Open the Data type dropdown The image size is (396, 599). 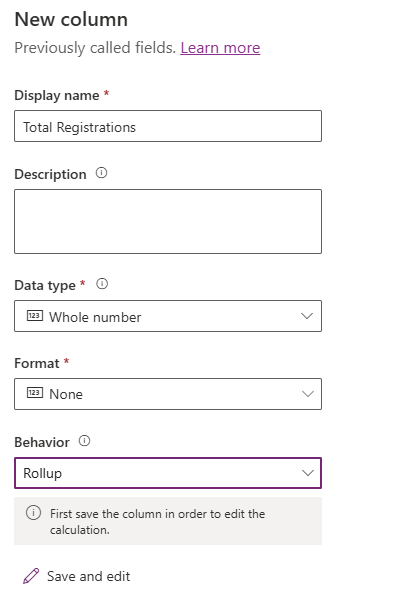(x=168, y=316)
